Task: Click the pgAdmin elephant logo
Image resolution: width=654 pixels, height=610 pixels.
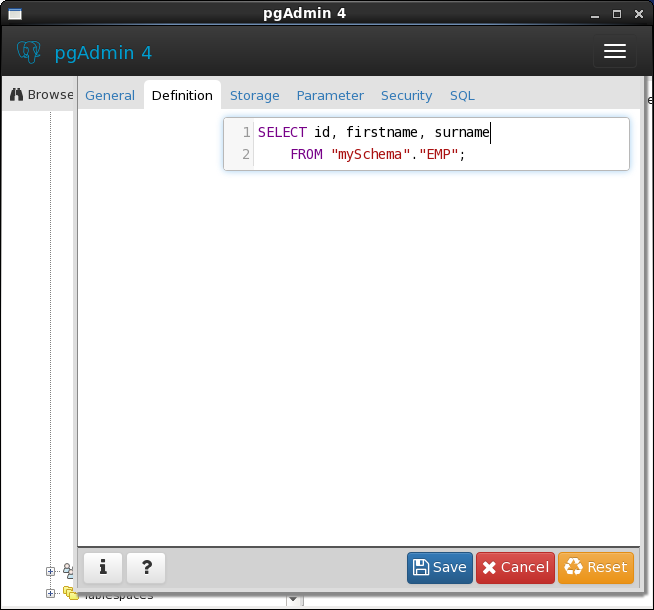Action: tap(29, 52)
